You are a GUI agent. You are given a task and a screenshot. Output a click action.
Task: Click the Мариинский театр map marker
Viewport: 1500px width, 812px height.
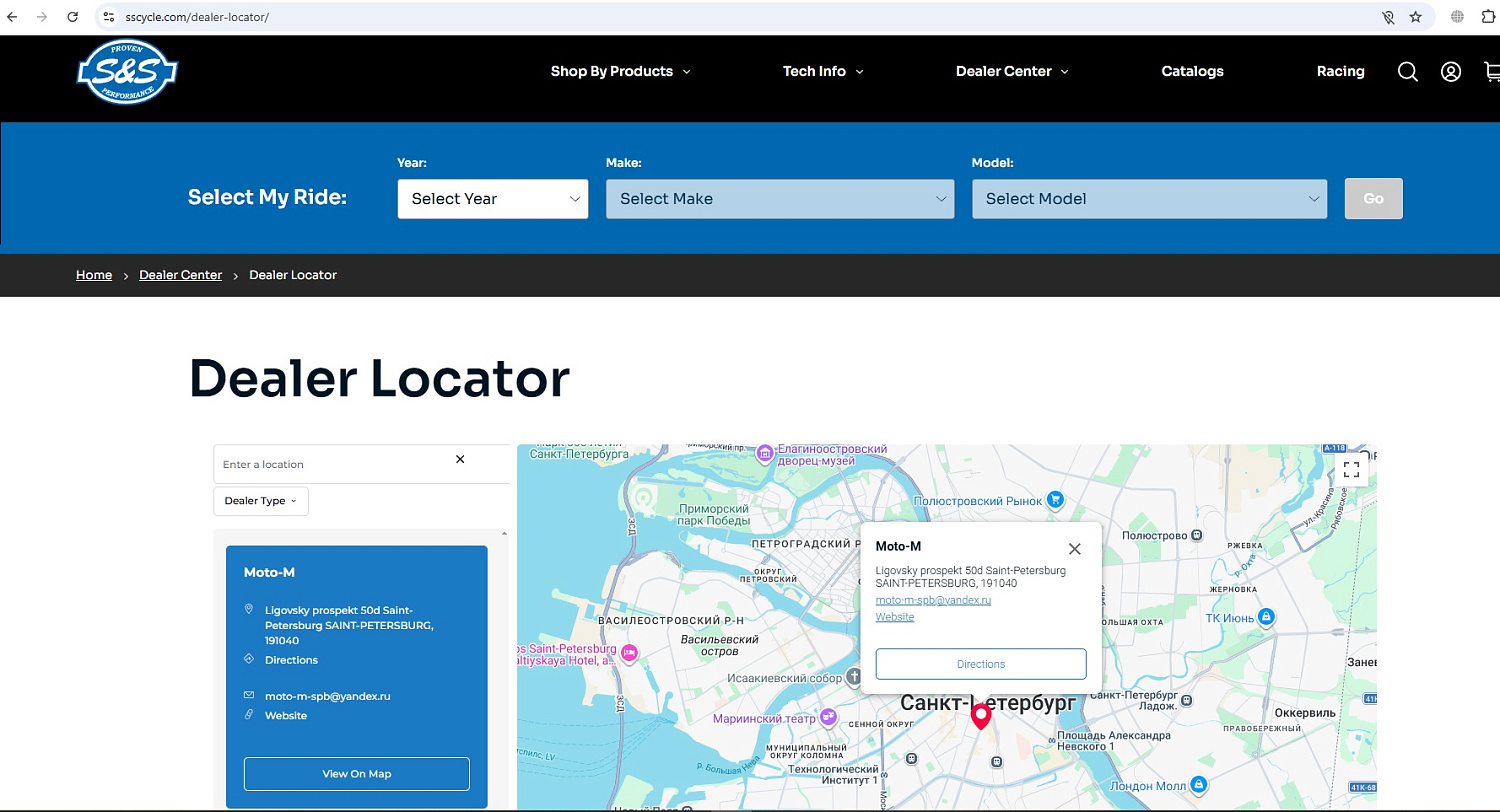(x=827, y=718)
